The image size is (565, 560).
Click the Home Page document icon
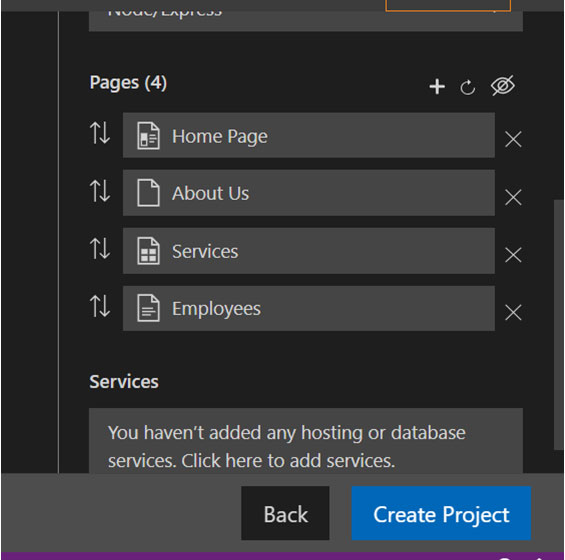pyautogui.click(x=148, y=136)
